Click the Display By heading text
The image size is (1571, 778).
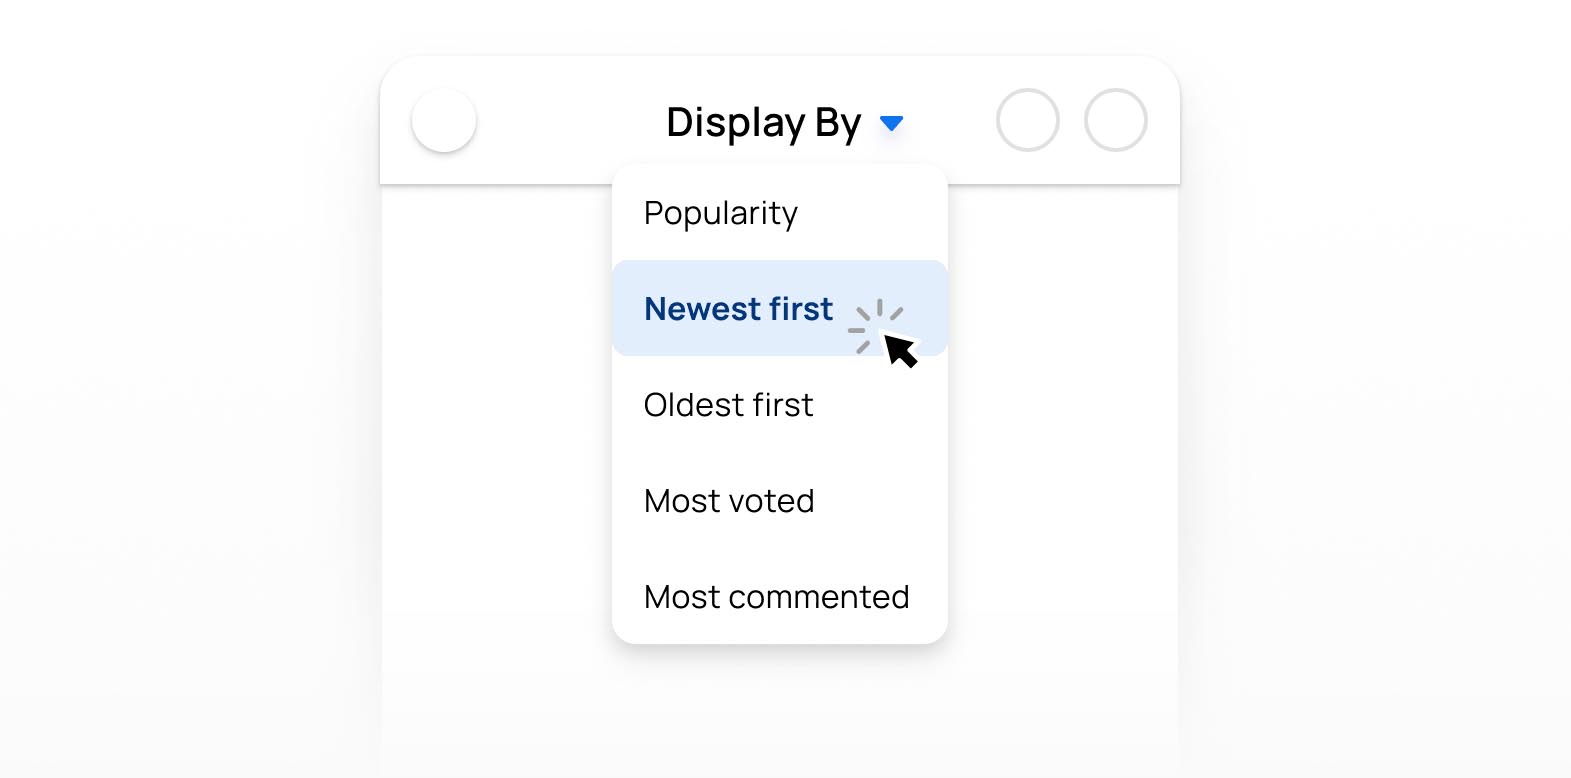click(x=763, y=123)
